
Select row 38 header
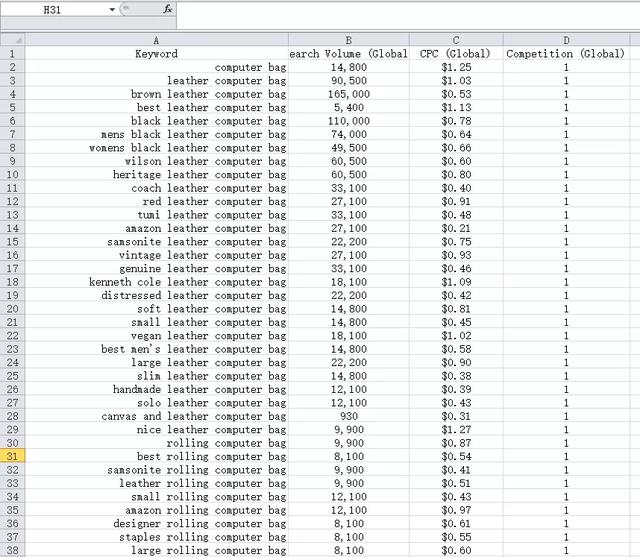pos(13,550)
